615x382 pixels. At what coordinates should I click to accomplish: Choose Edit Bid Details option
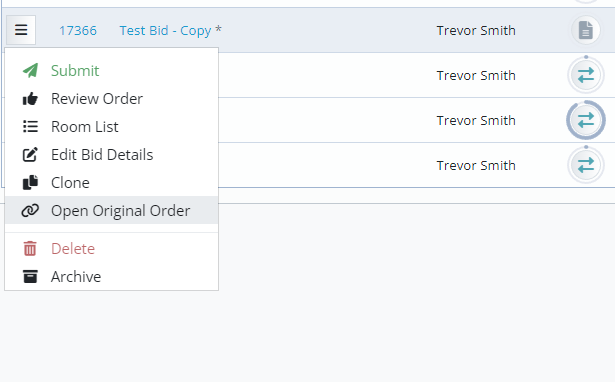click(111, 155)
